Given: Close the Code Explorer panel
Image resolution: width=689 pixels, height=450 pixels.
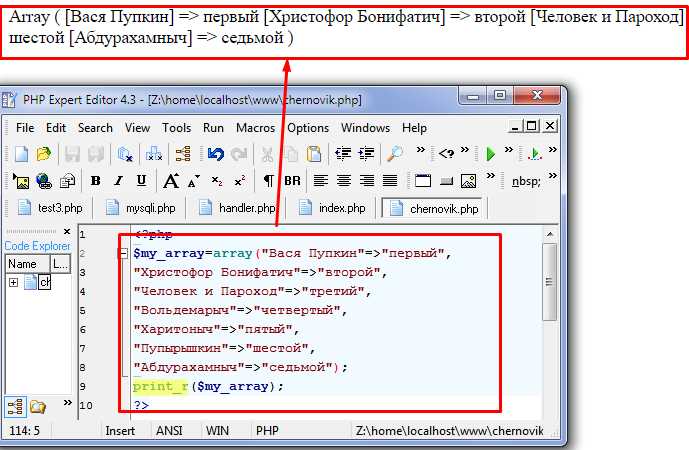Looking at the screenshot, I should click(67, 232).
